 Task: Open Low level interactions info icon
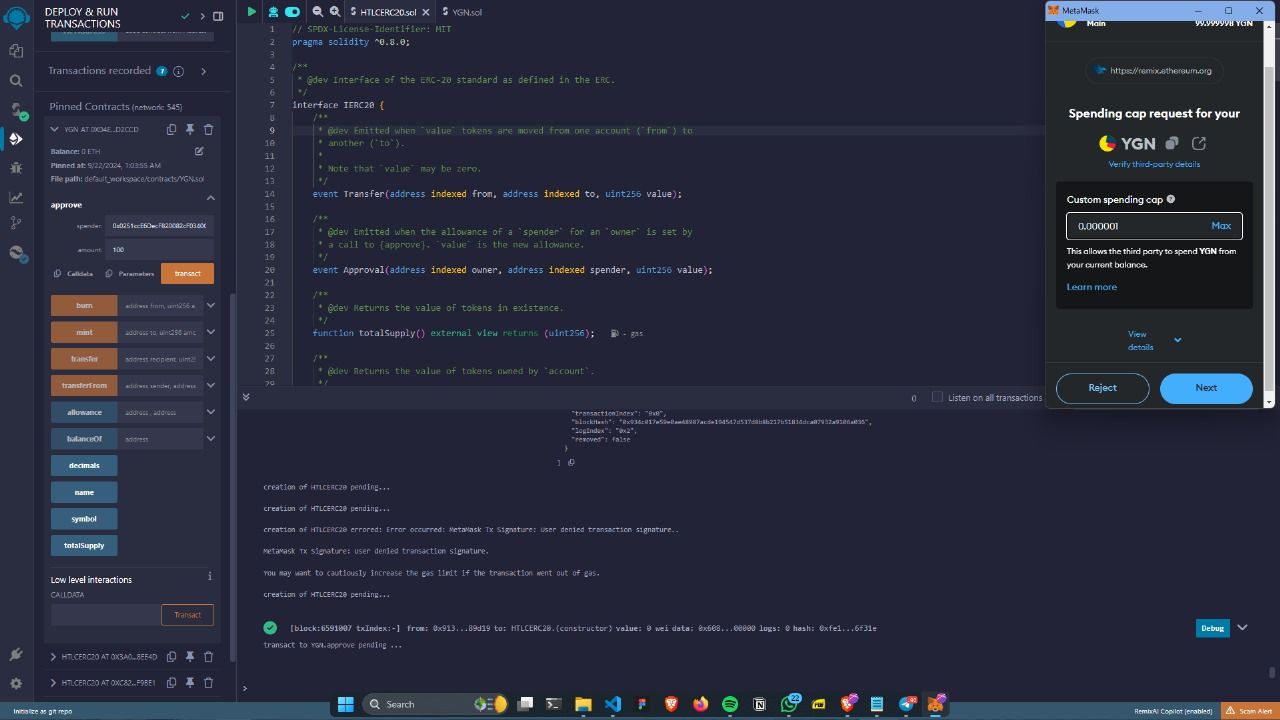[x=209, y=576]
